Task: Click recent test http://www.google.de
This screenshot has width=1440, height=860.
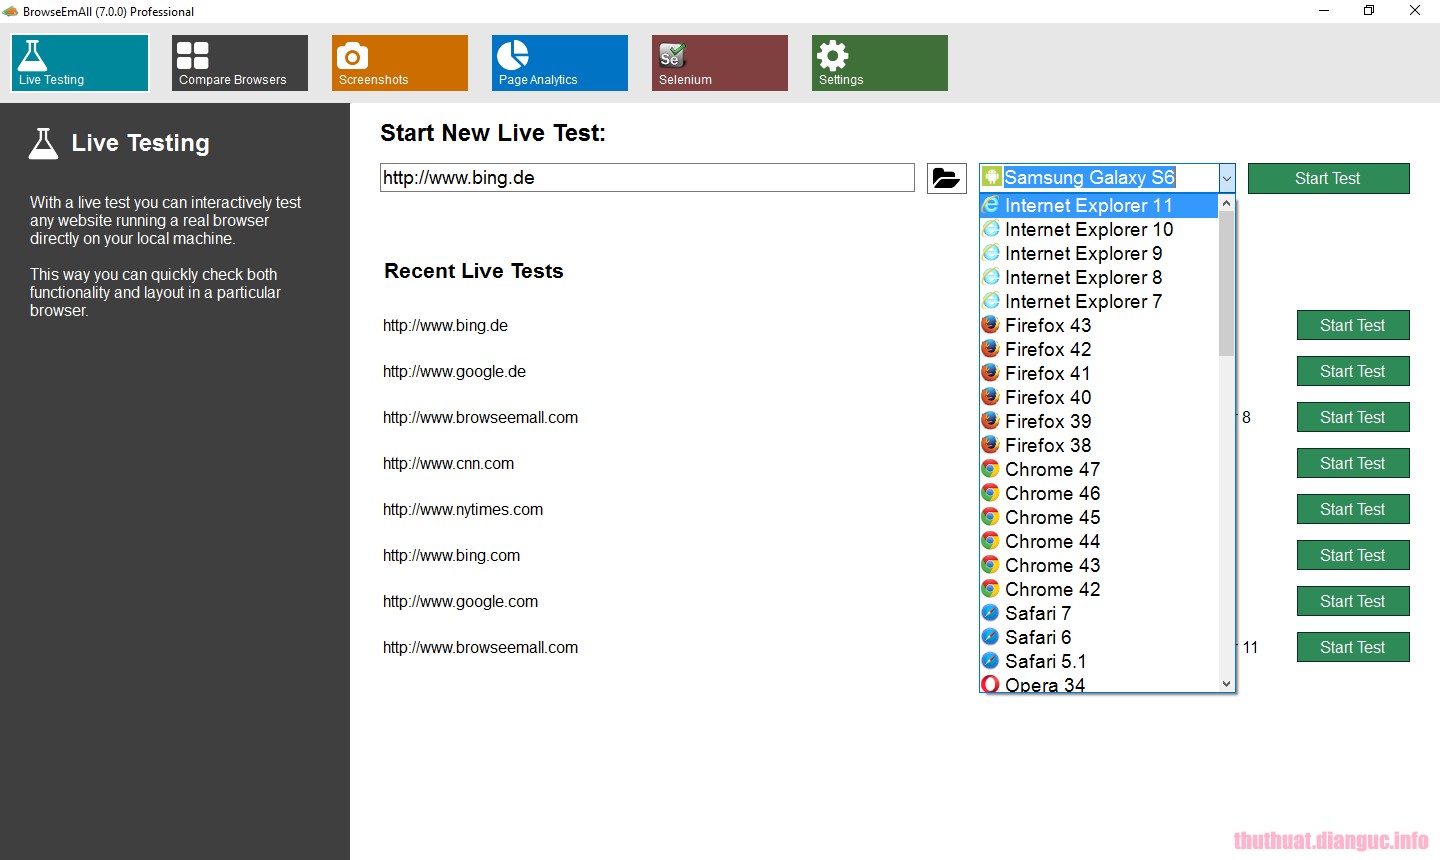Action: pos(454,371)
